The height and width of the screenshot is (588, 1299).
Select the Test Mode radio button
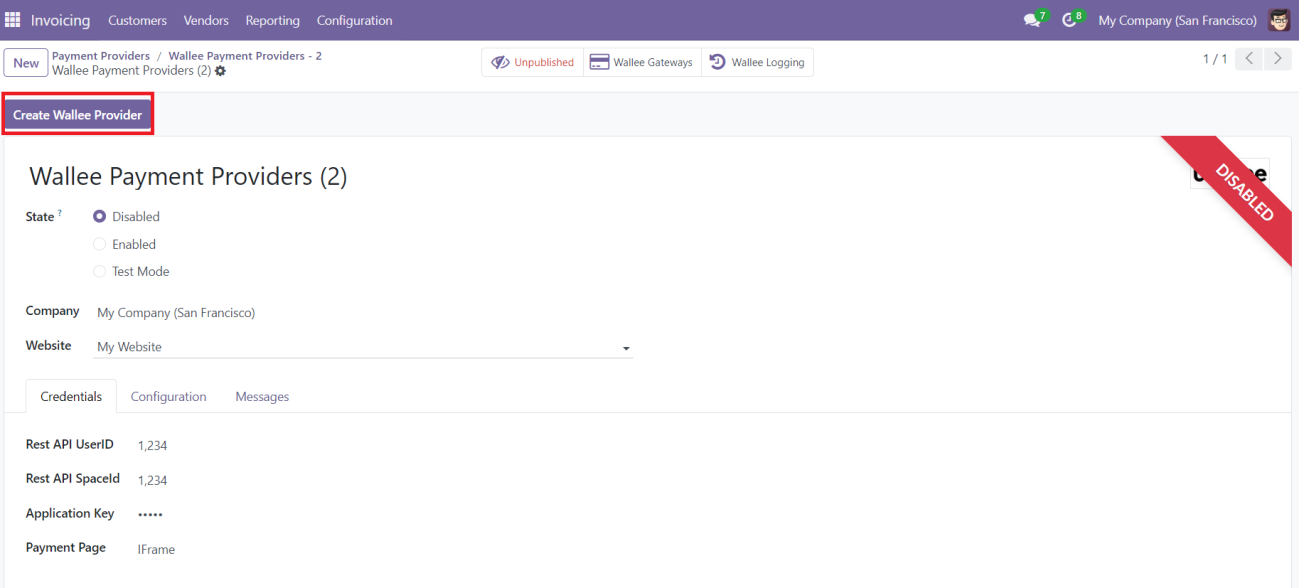coord(99,271)
